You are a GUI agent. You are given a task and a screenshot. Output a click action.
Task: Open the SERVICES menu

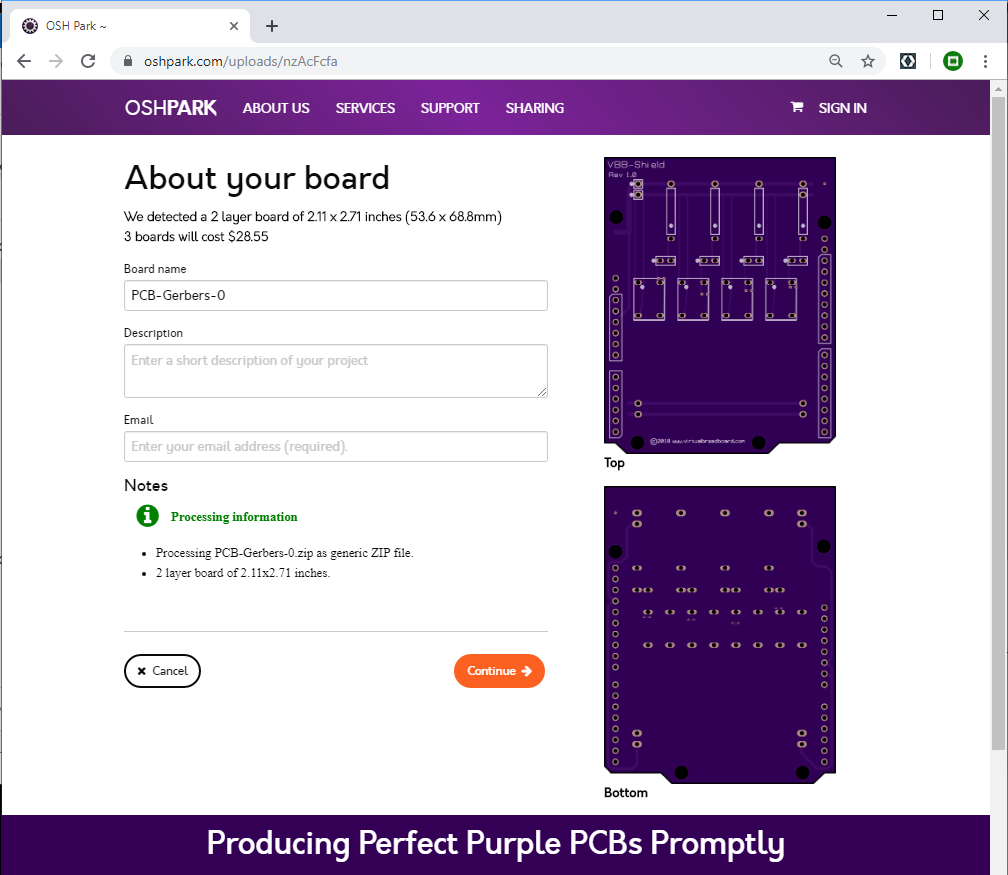[x=365, y=108]
